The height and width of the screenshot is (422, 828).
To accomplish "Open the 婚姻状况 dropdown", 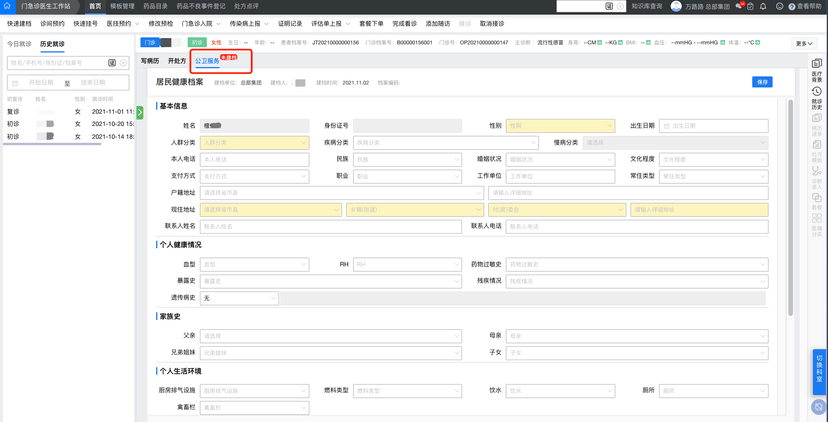I will pos(560,160).
